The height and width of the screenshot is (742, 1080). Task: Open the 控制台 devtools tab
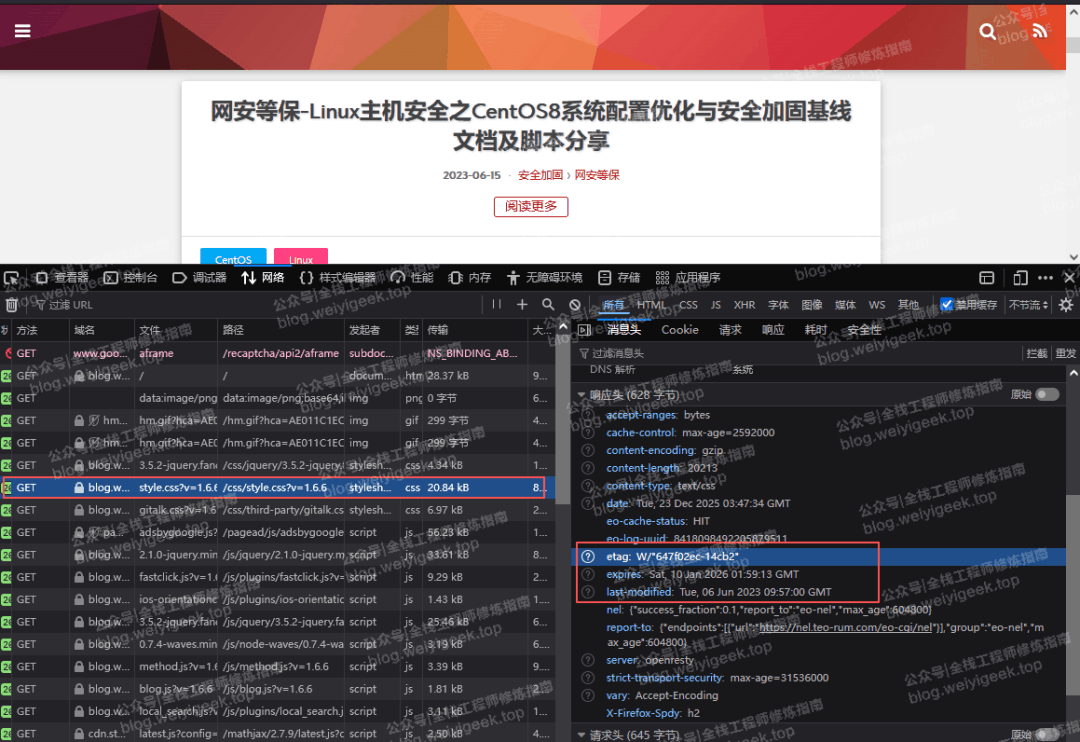pos(132,278)
